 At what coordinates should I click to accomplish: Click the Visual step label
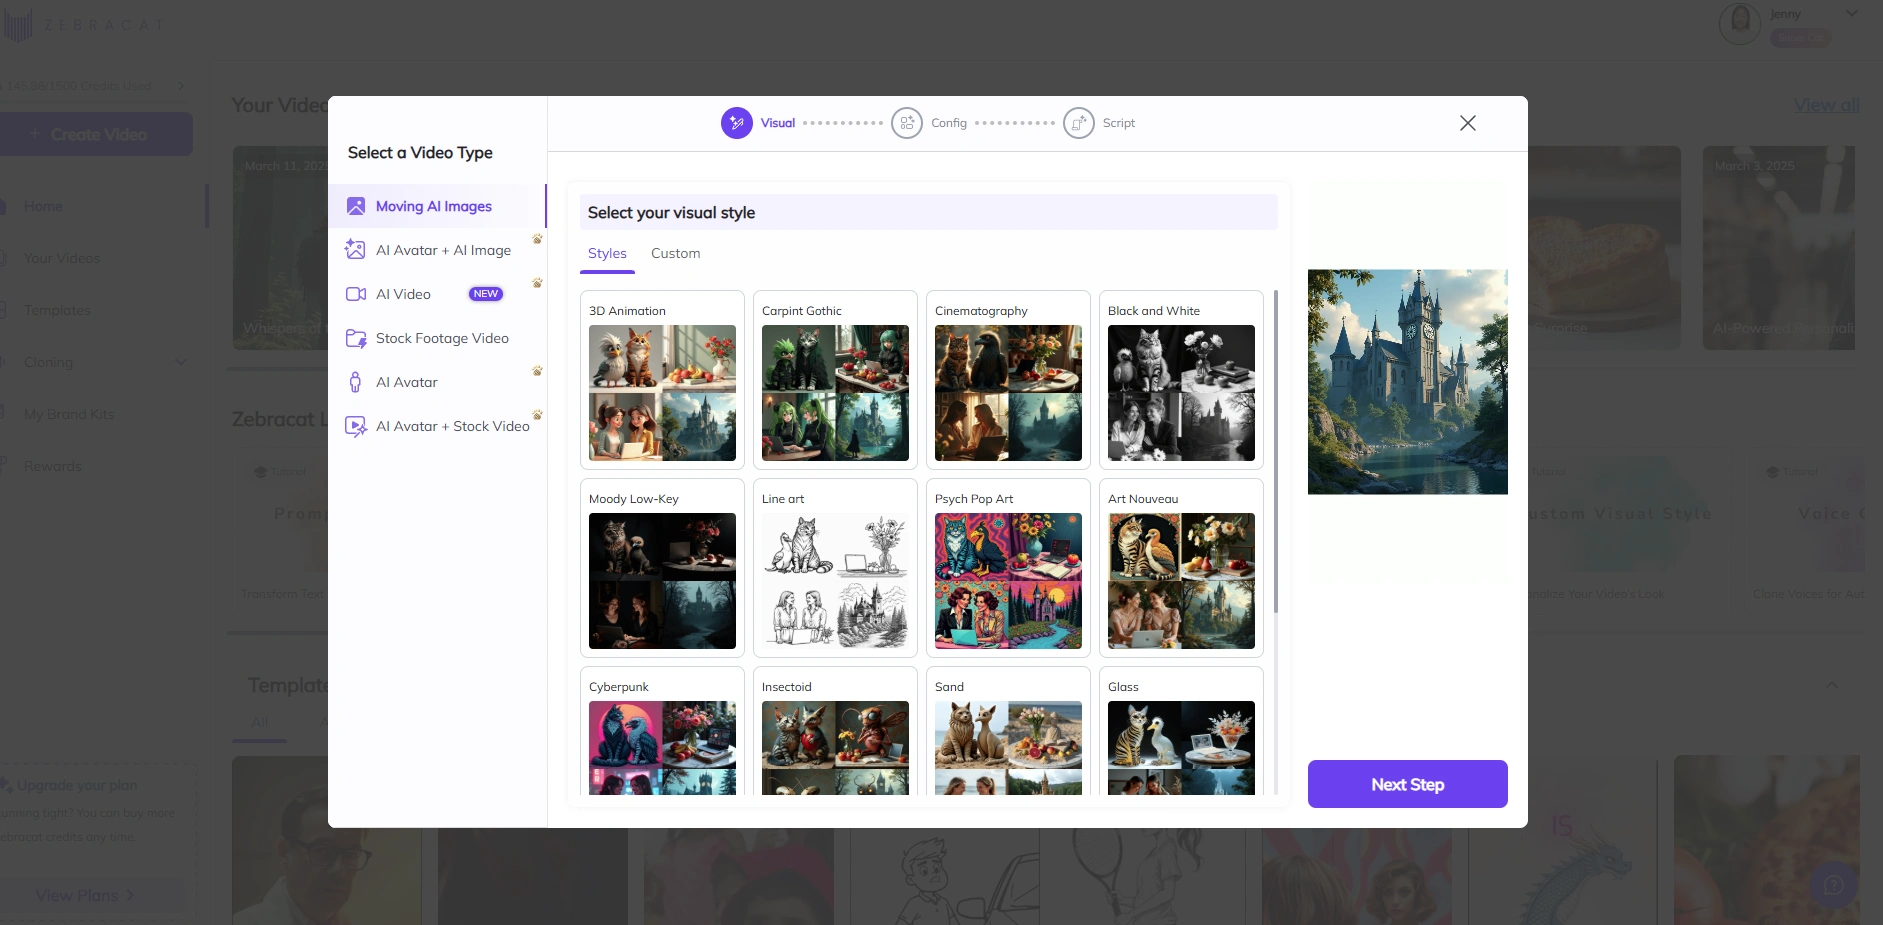point(778,123)
